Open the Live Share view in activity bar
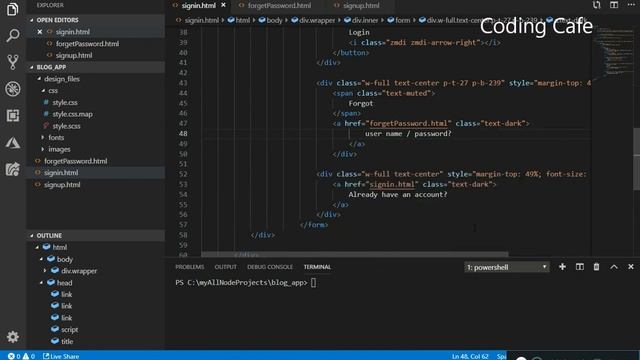This screenshot has height=360, width=640. 13,169
